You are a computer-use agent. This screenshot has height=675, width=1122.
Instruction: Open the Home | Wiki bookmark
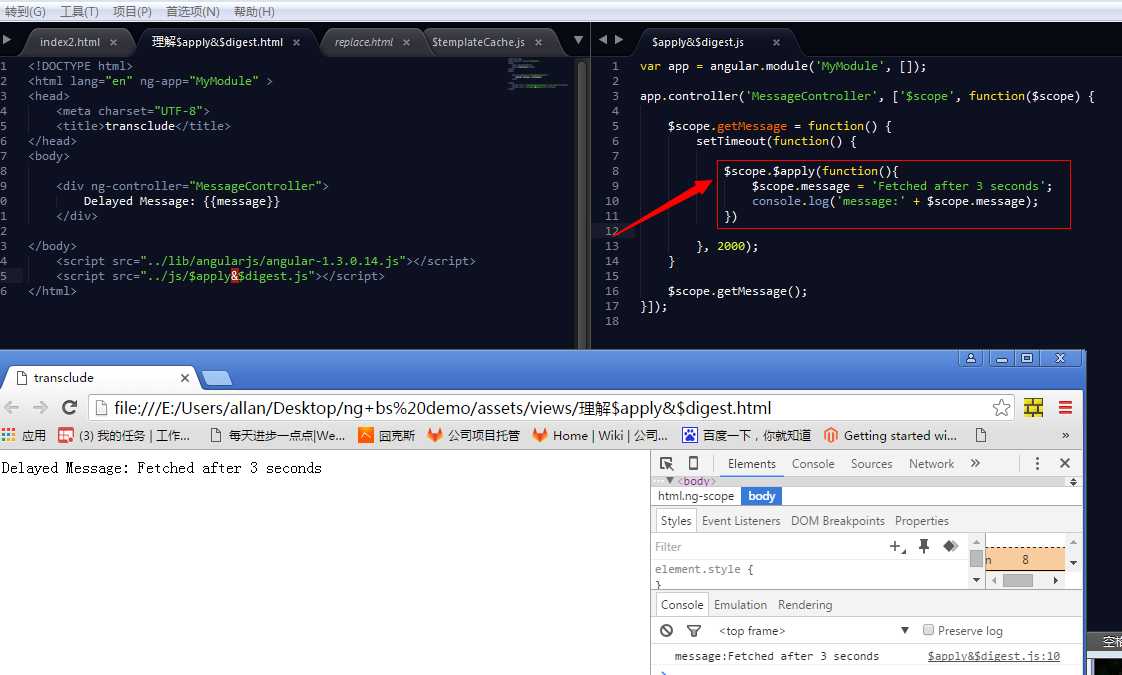(x=600, y=435)
